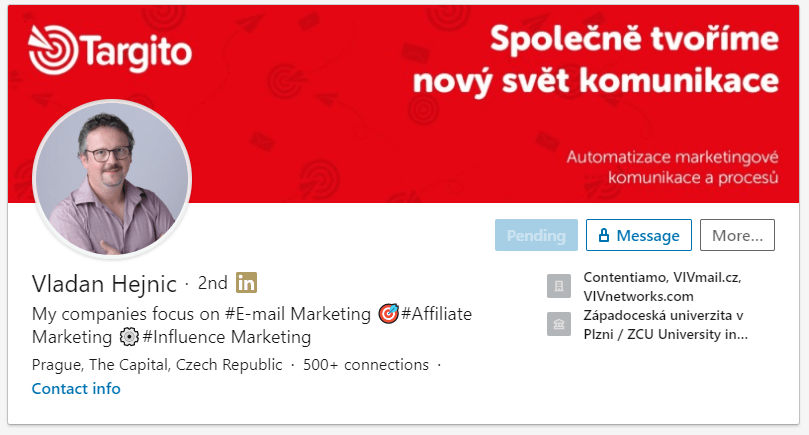Screen dimensions: 809x435
Task: Click the Pending connection button
Action: (x=536, y=236)
